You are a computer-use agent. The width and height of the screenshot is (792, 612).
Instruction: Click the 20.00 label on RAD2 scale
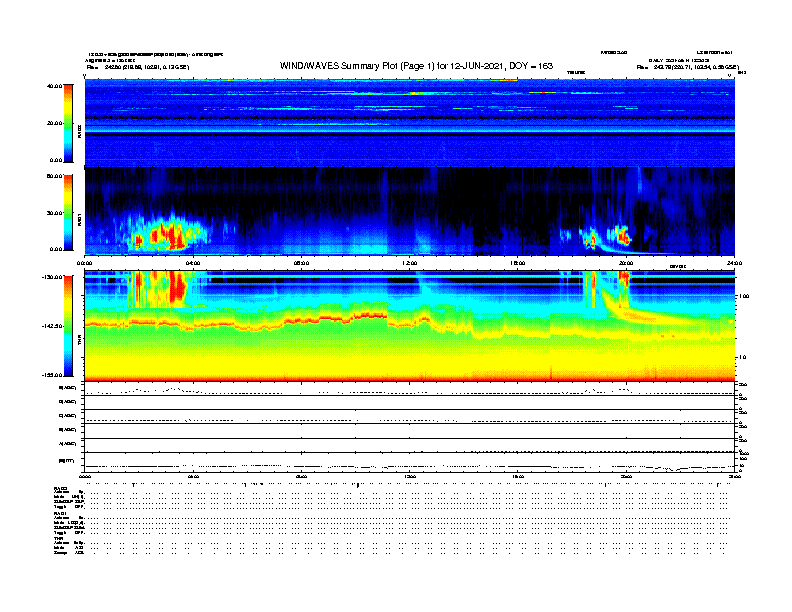point(54,123)
